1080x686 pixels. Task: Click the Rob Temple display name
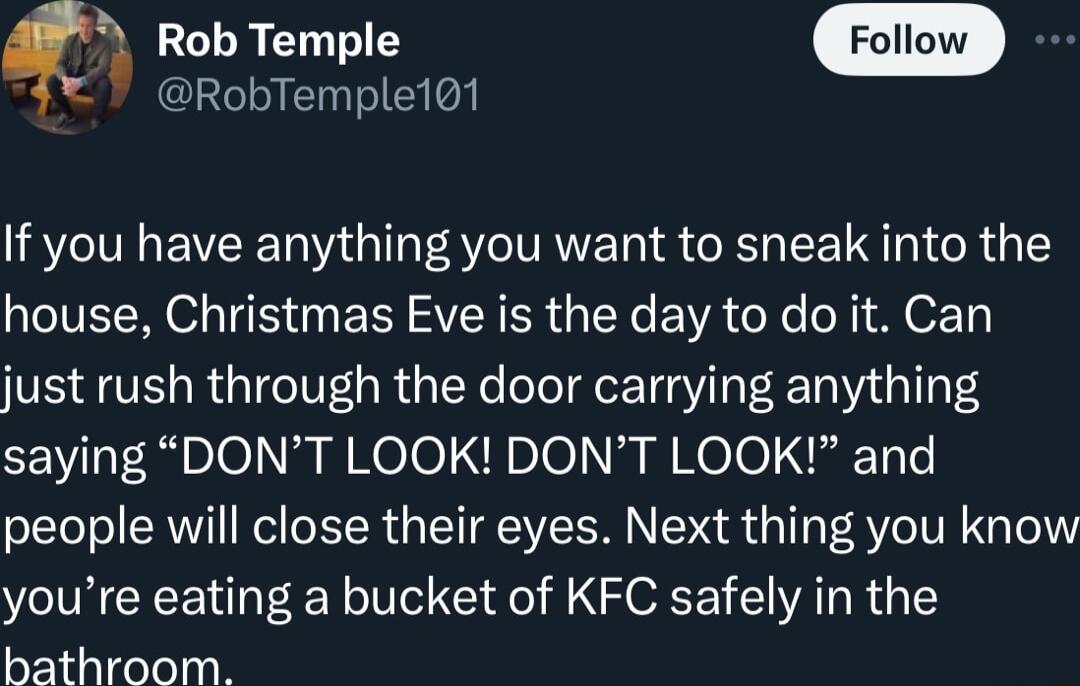[x=277, y=40]
